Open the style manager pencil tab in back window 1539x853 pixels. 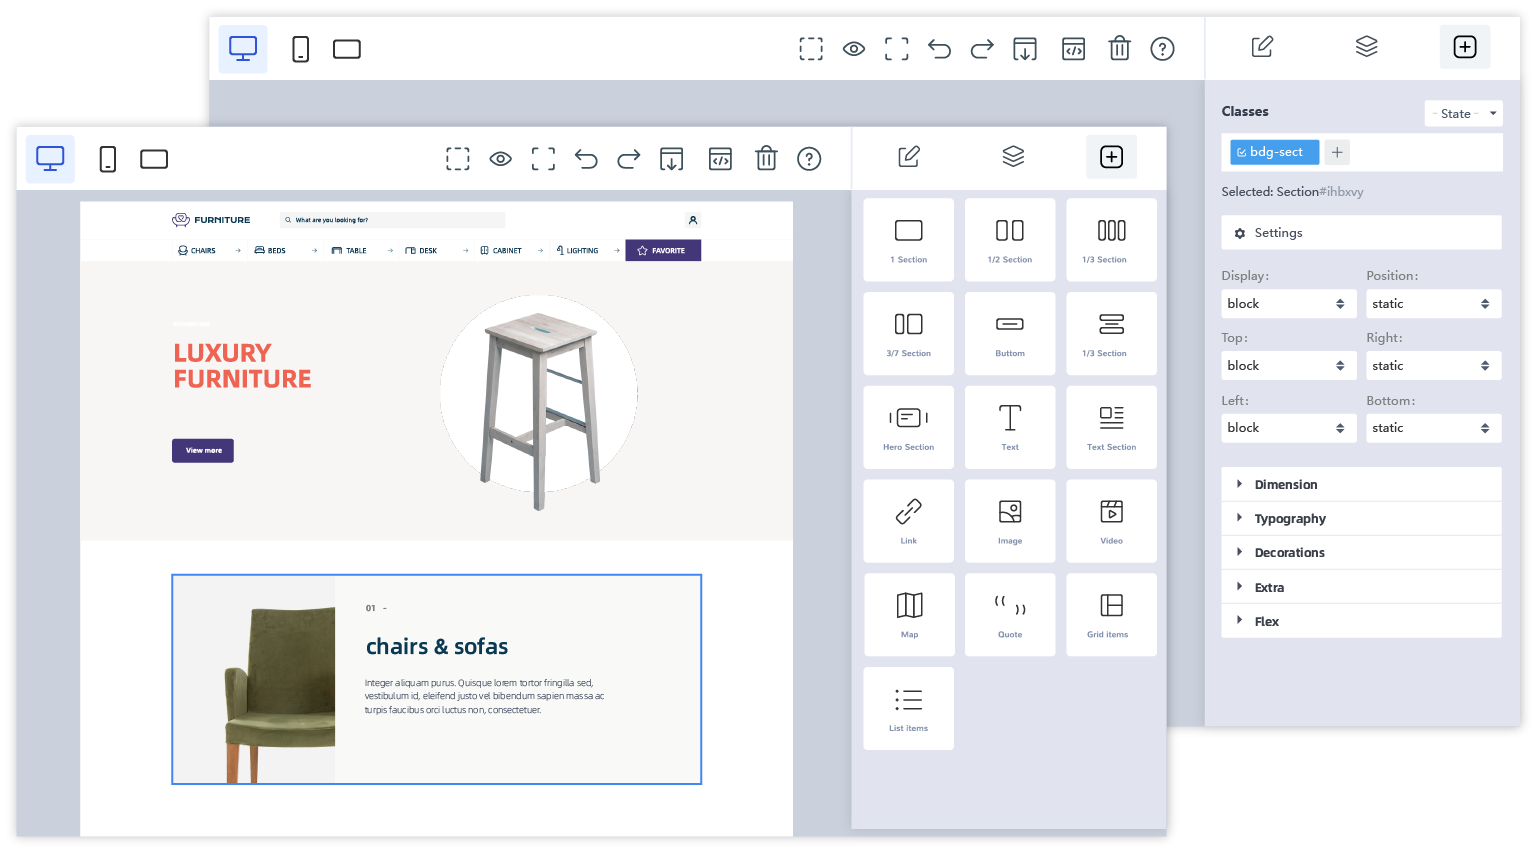tap(1262, 46)
